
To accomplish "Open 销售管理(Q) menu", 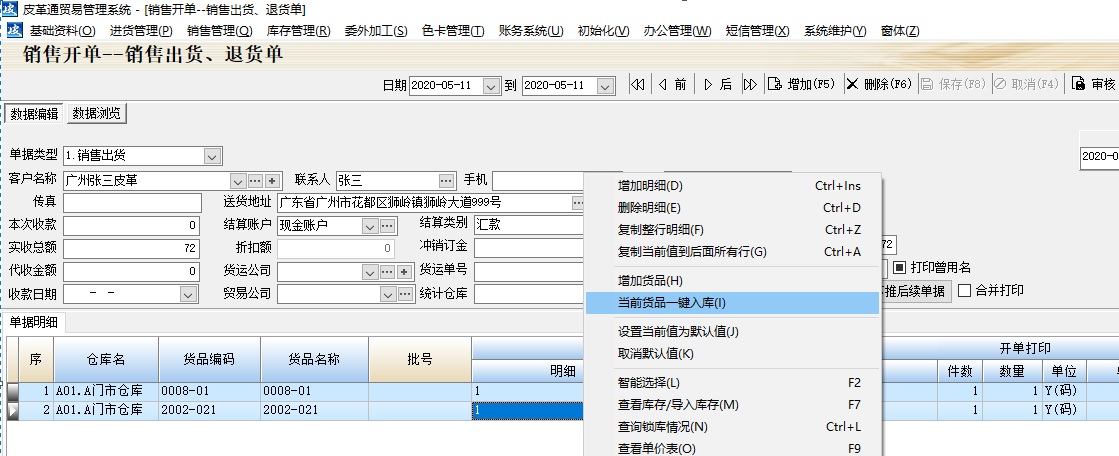I will click(220, 31).
